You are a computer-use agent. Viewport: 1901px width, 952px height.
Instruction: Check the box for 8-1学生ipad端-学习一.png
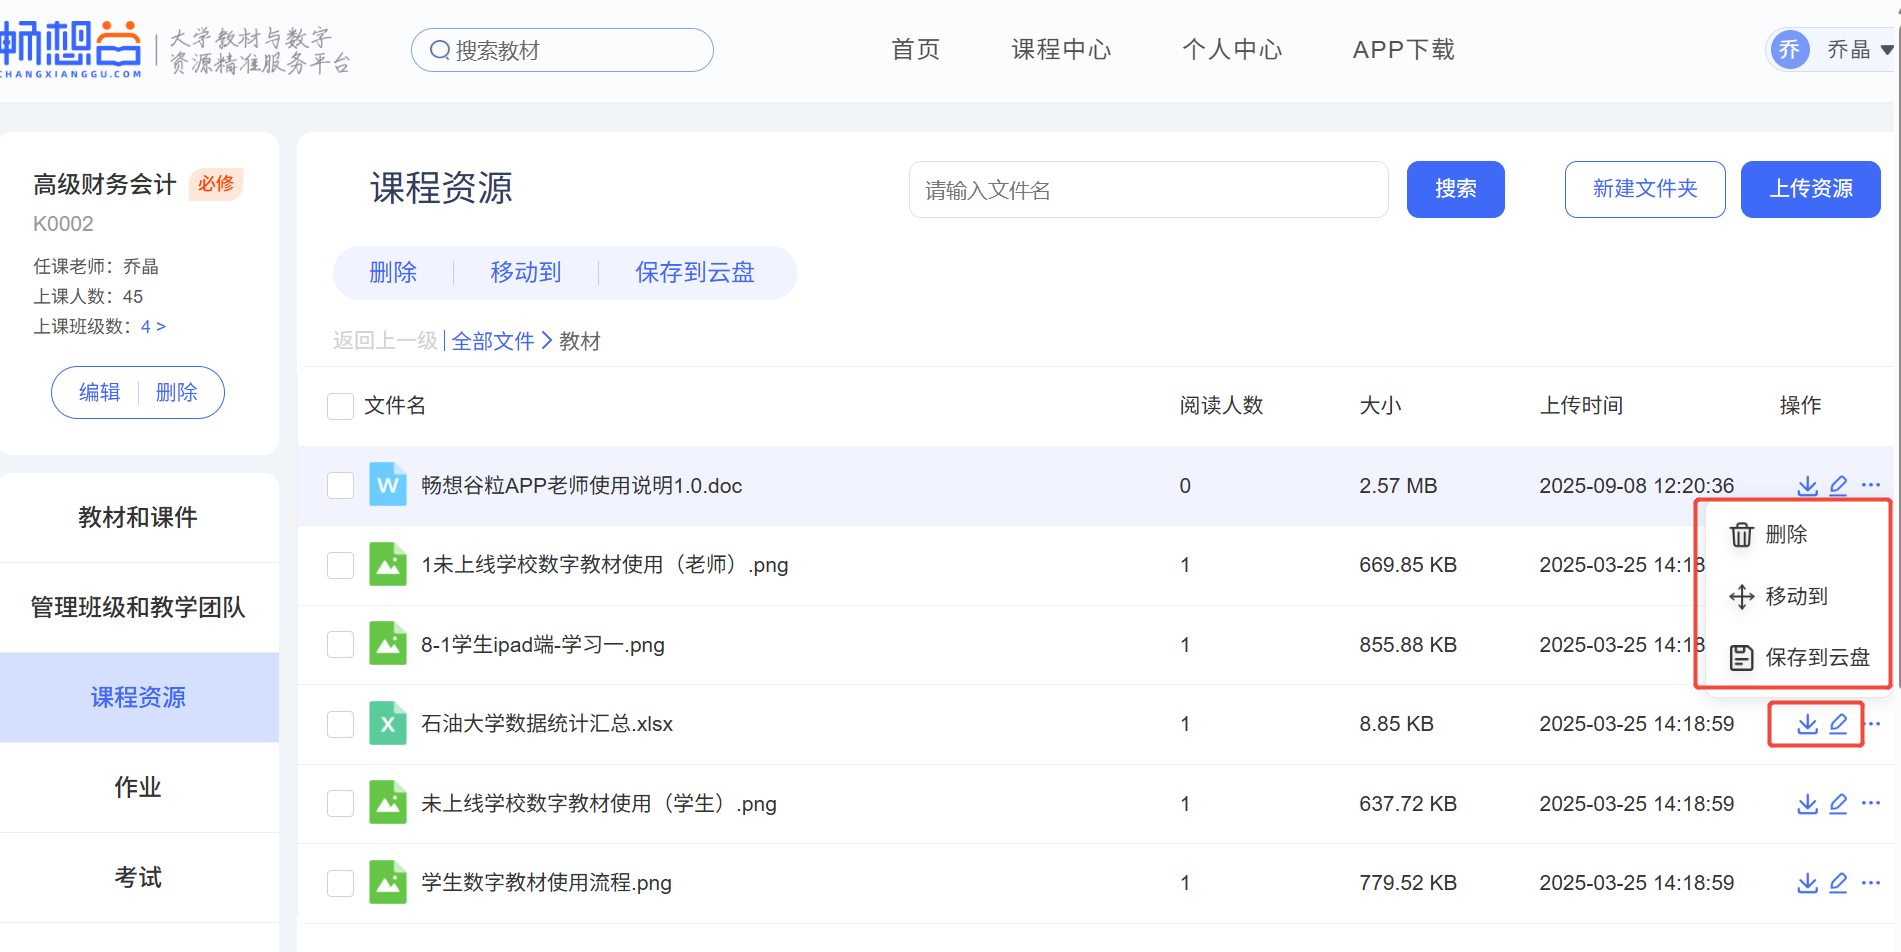(340, 645)
